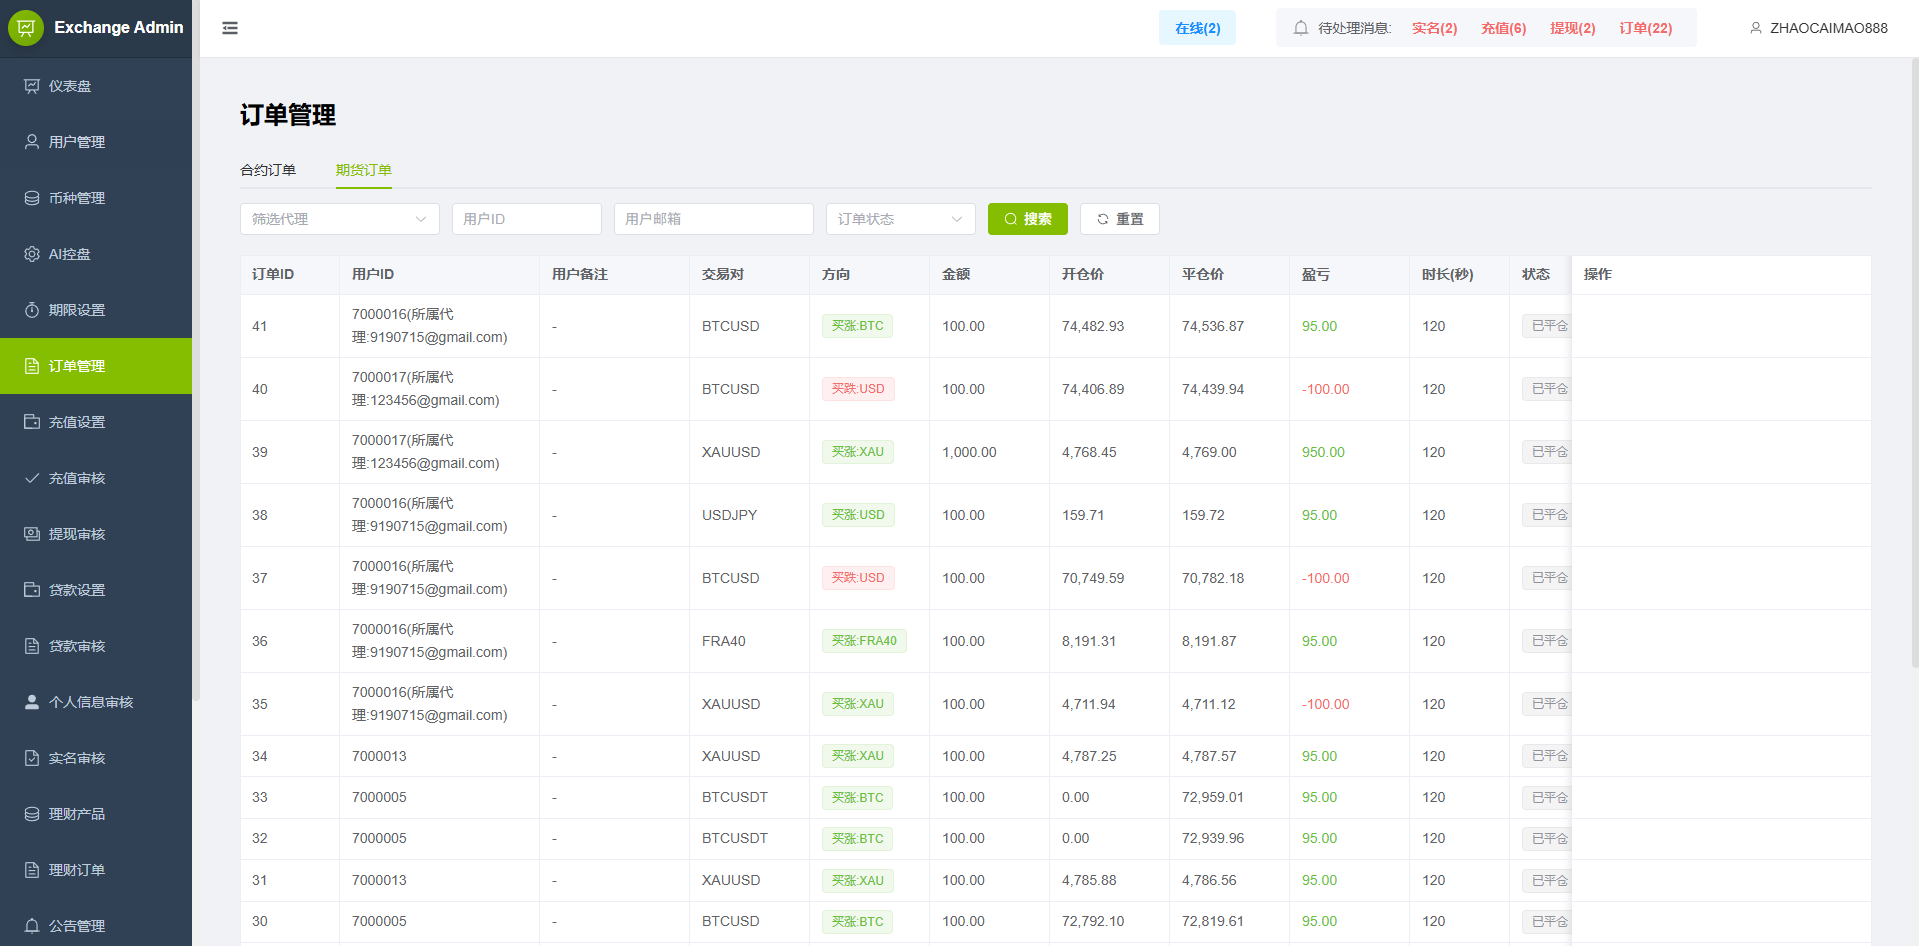1919x946 pixels.
Task: Open 充值设置 folder icon in sidebar
Action: [x=32, y=422]
